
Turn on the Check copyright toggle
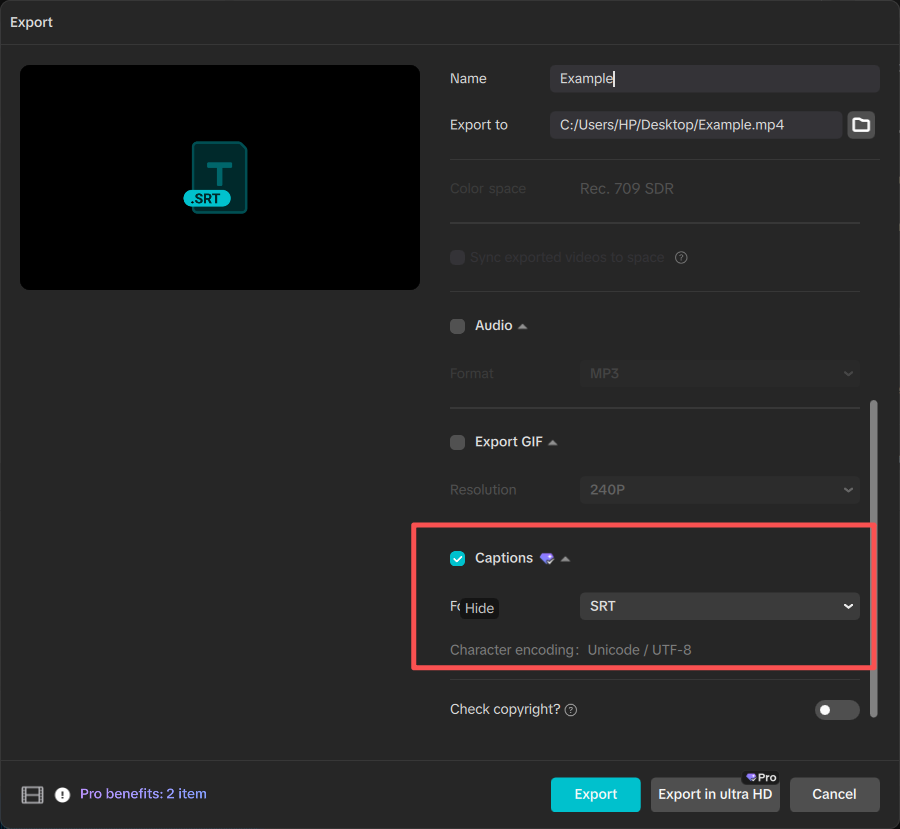[837, 710]
